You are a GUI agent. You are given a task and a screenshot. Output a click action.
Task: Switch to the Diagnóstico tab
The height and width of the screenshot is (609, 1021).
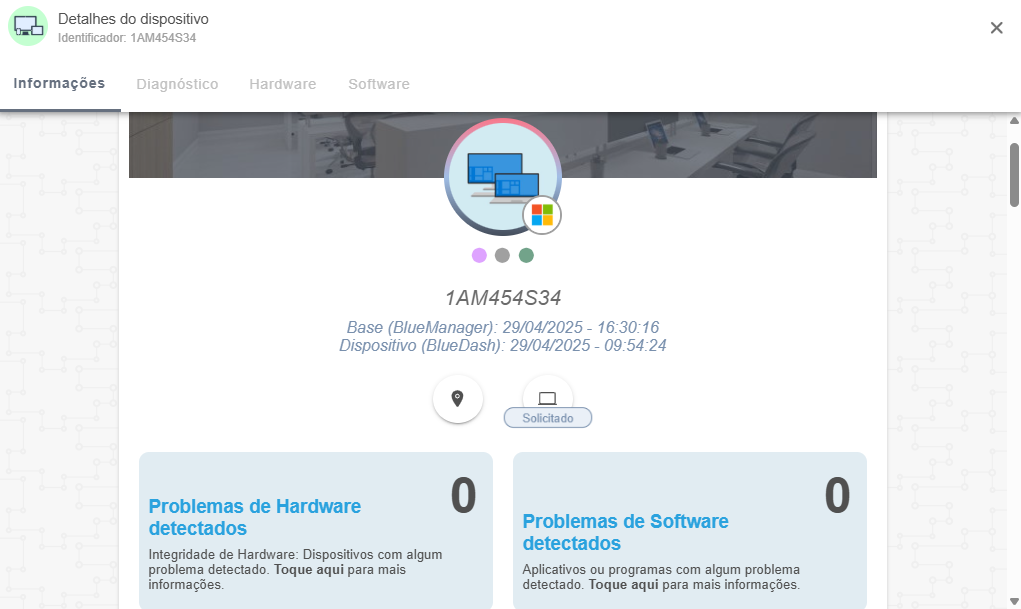pos(177,84)
